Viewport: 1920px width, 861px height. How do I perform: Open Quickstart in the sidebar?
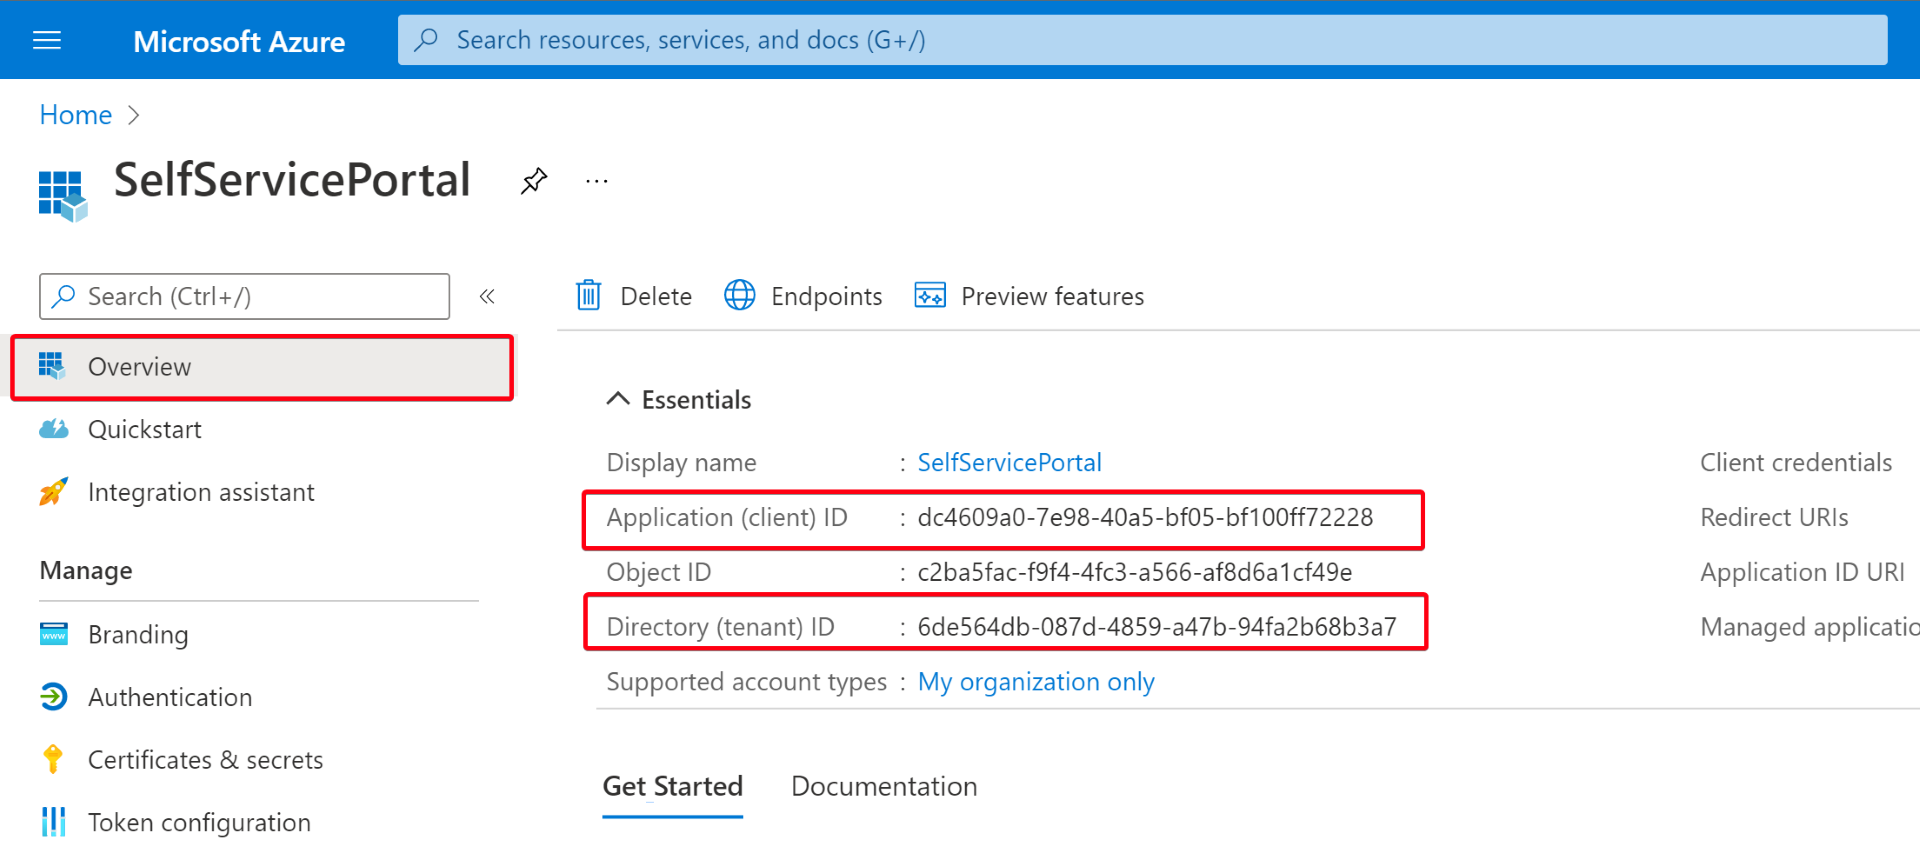click(x=144, y=430)
